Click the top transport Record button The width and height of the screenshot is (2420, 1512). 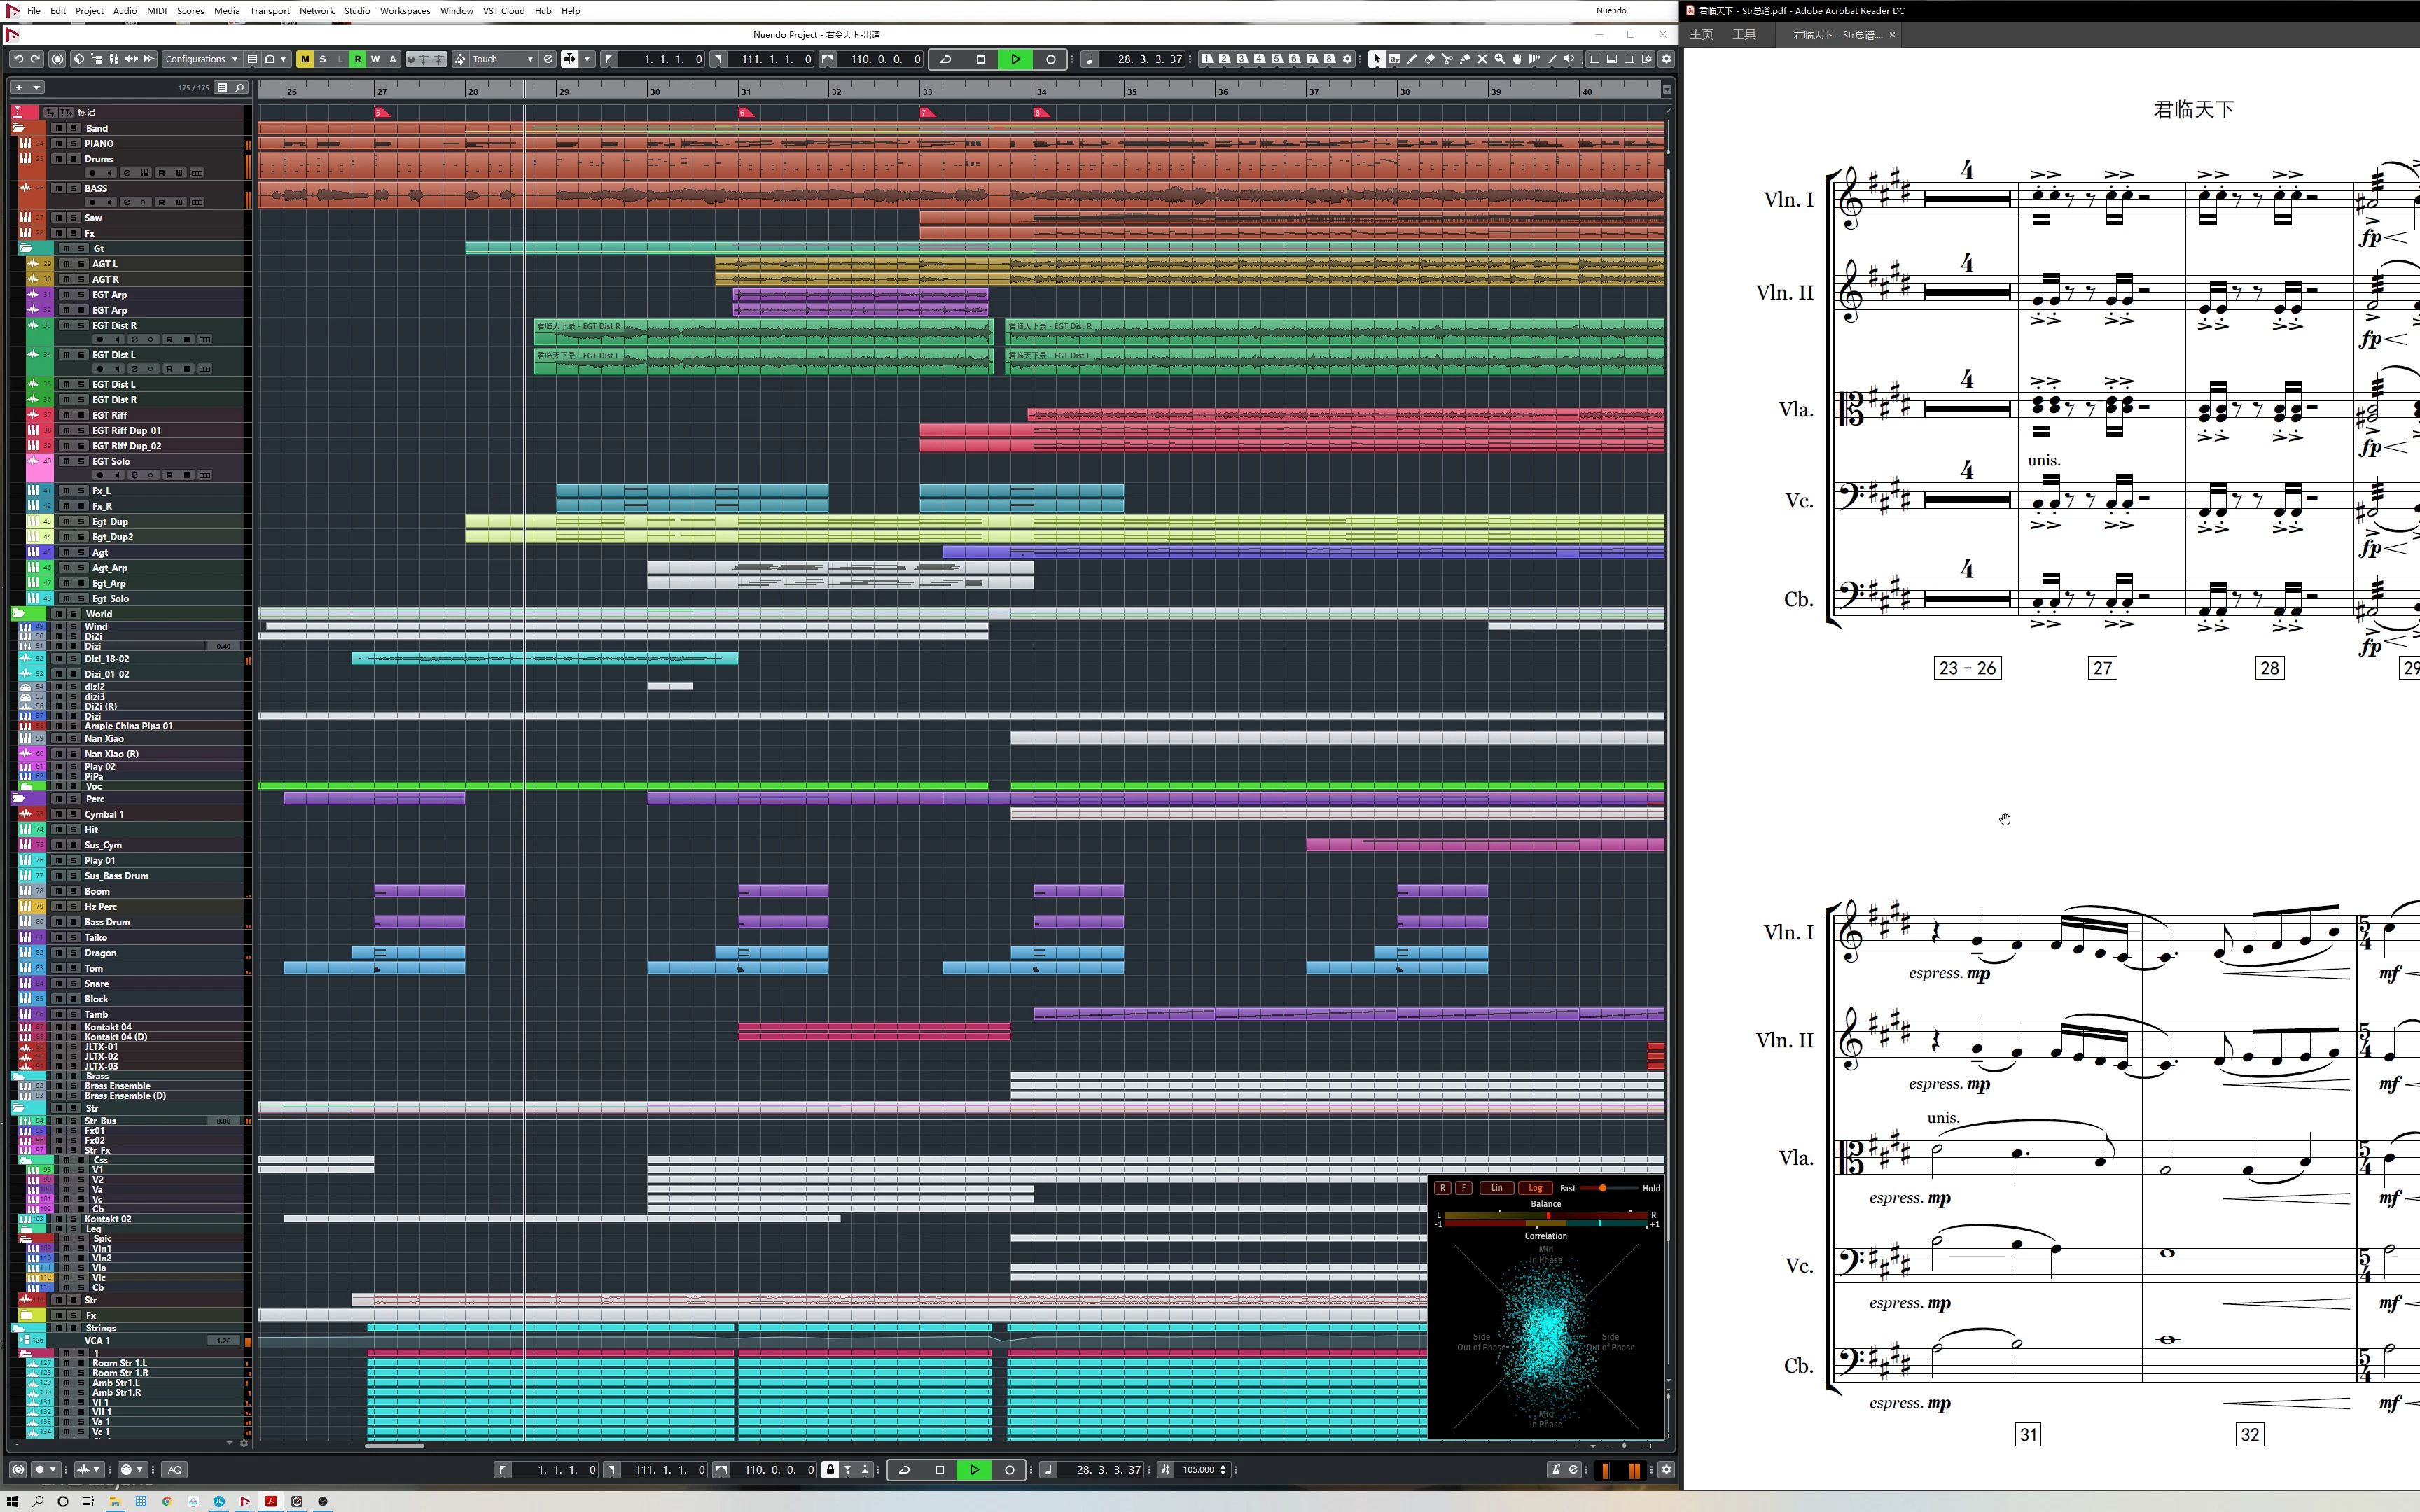click(x=1050, y=59)
